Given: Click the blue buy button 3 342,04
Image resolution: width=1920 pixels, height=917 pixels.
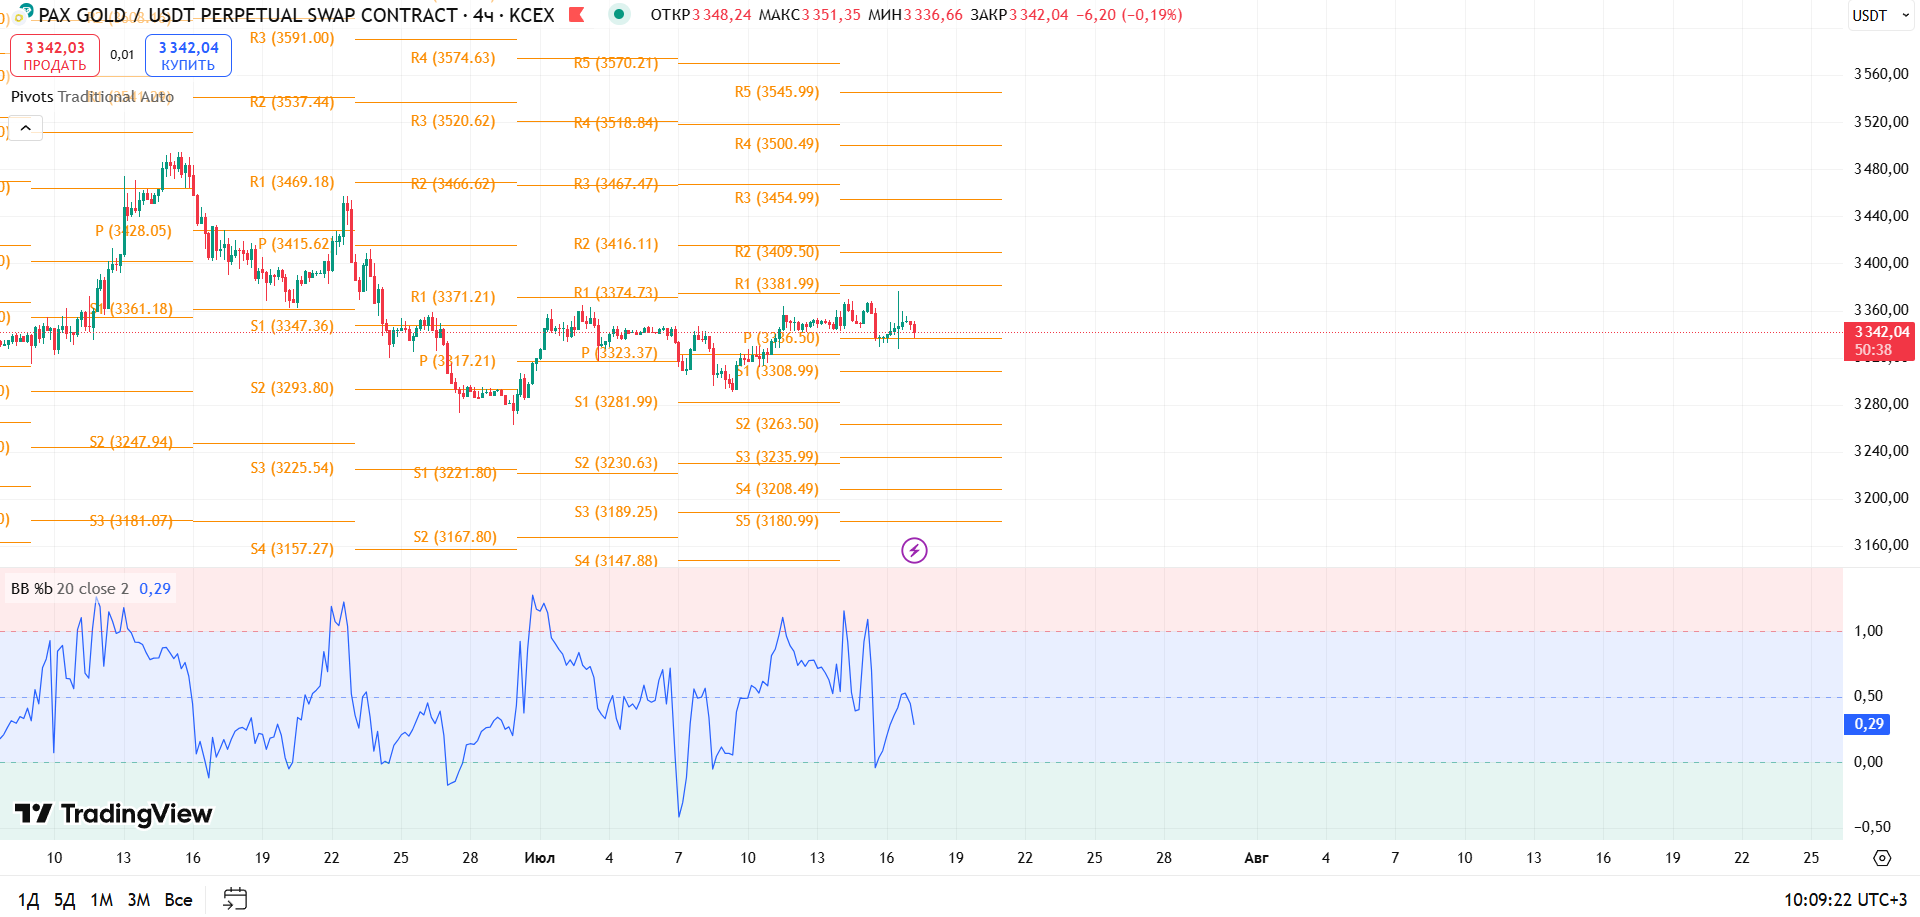Looking at the screenshot, I should (188, 56).
